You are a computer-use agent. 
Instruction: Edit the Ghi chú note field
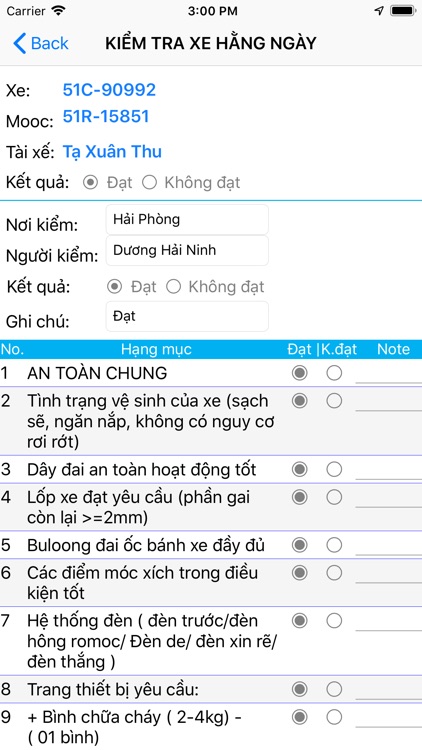tap(187, 316)
